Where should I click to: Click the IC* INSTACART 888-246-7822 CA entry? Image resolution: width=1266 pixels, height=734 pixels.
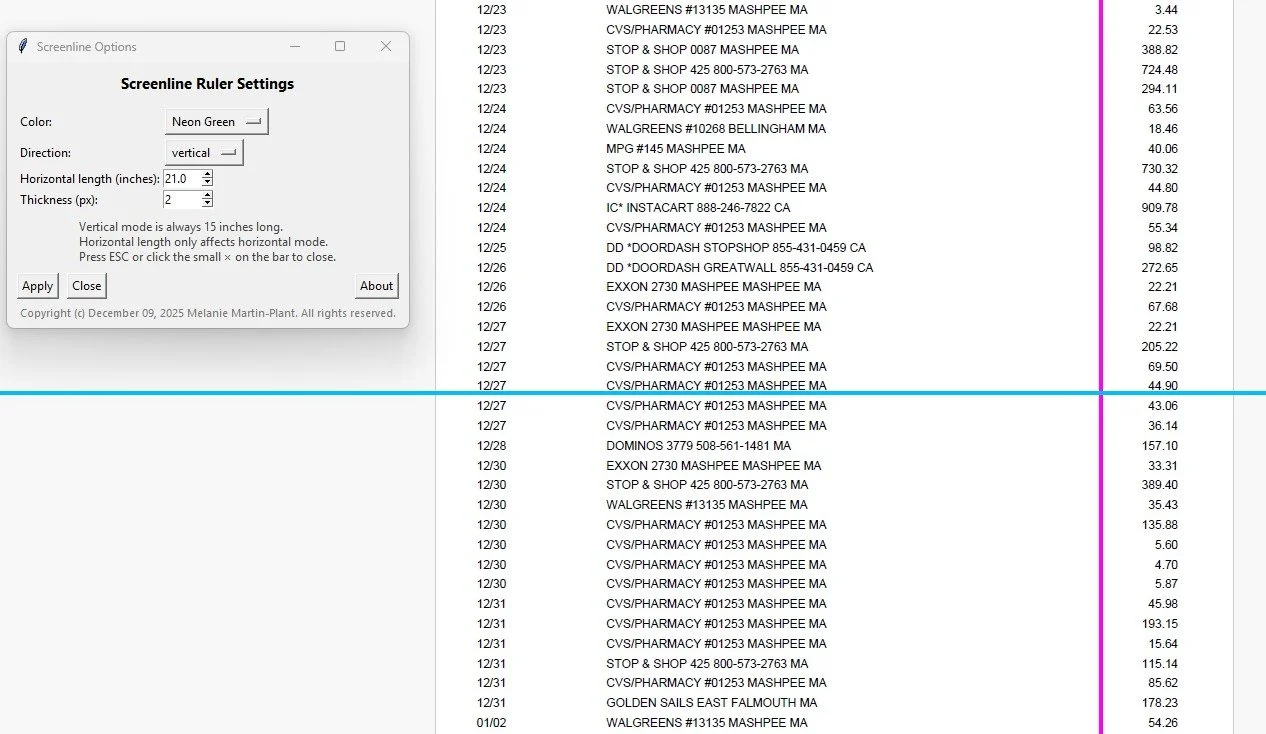pos(698,208)
